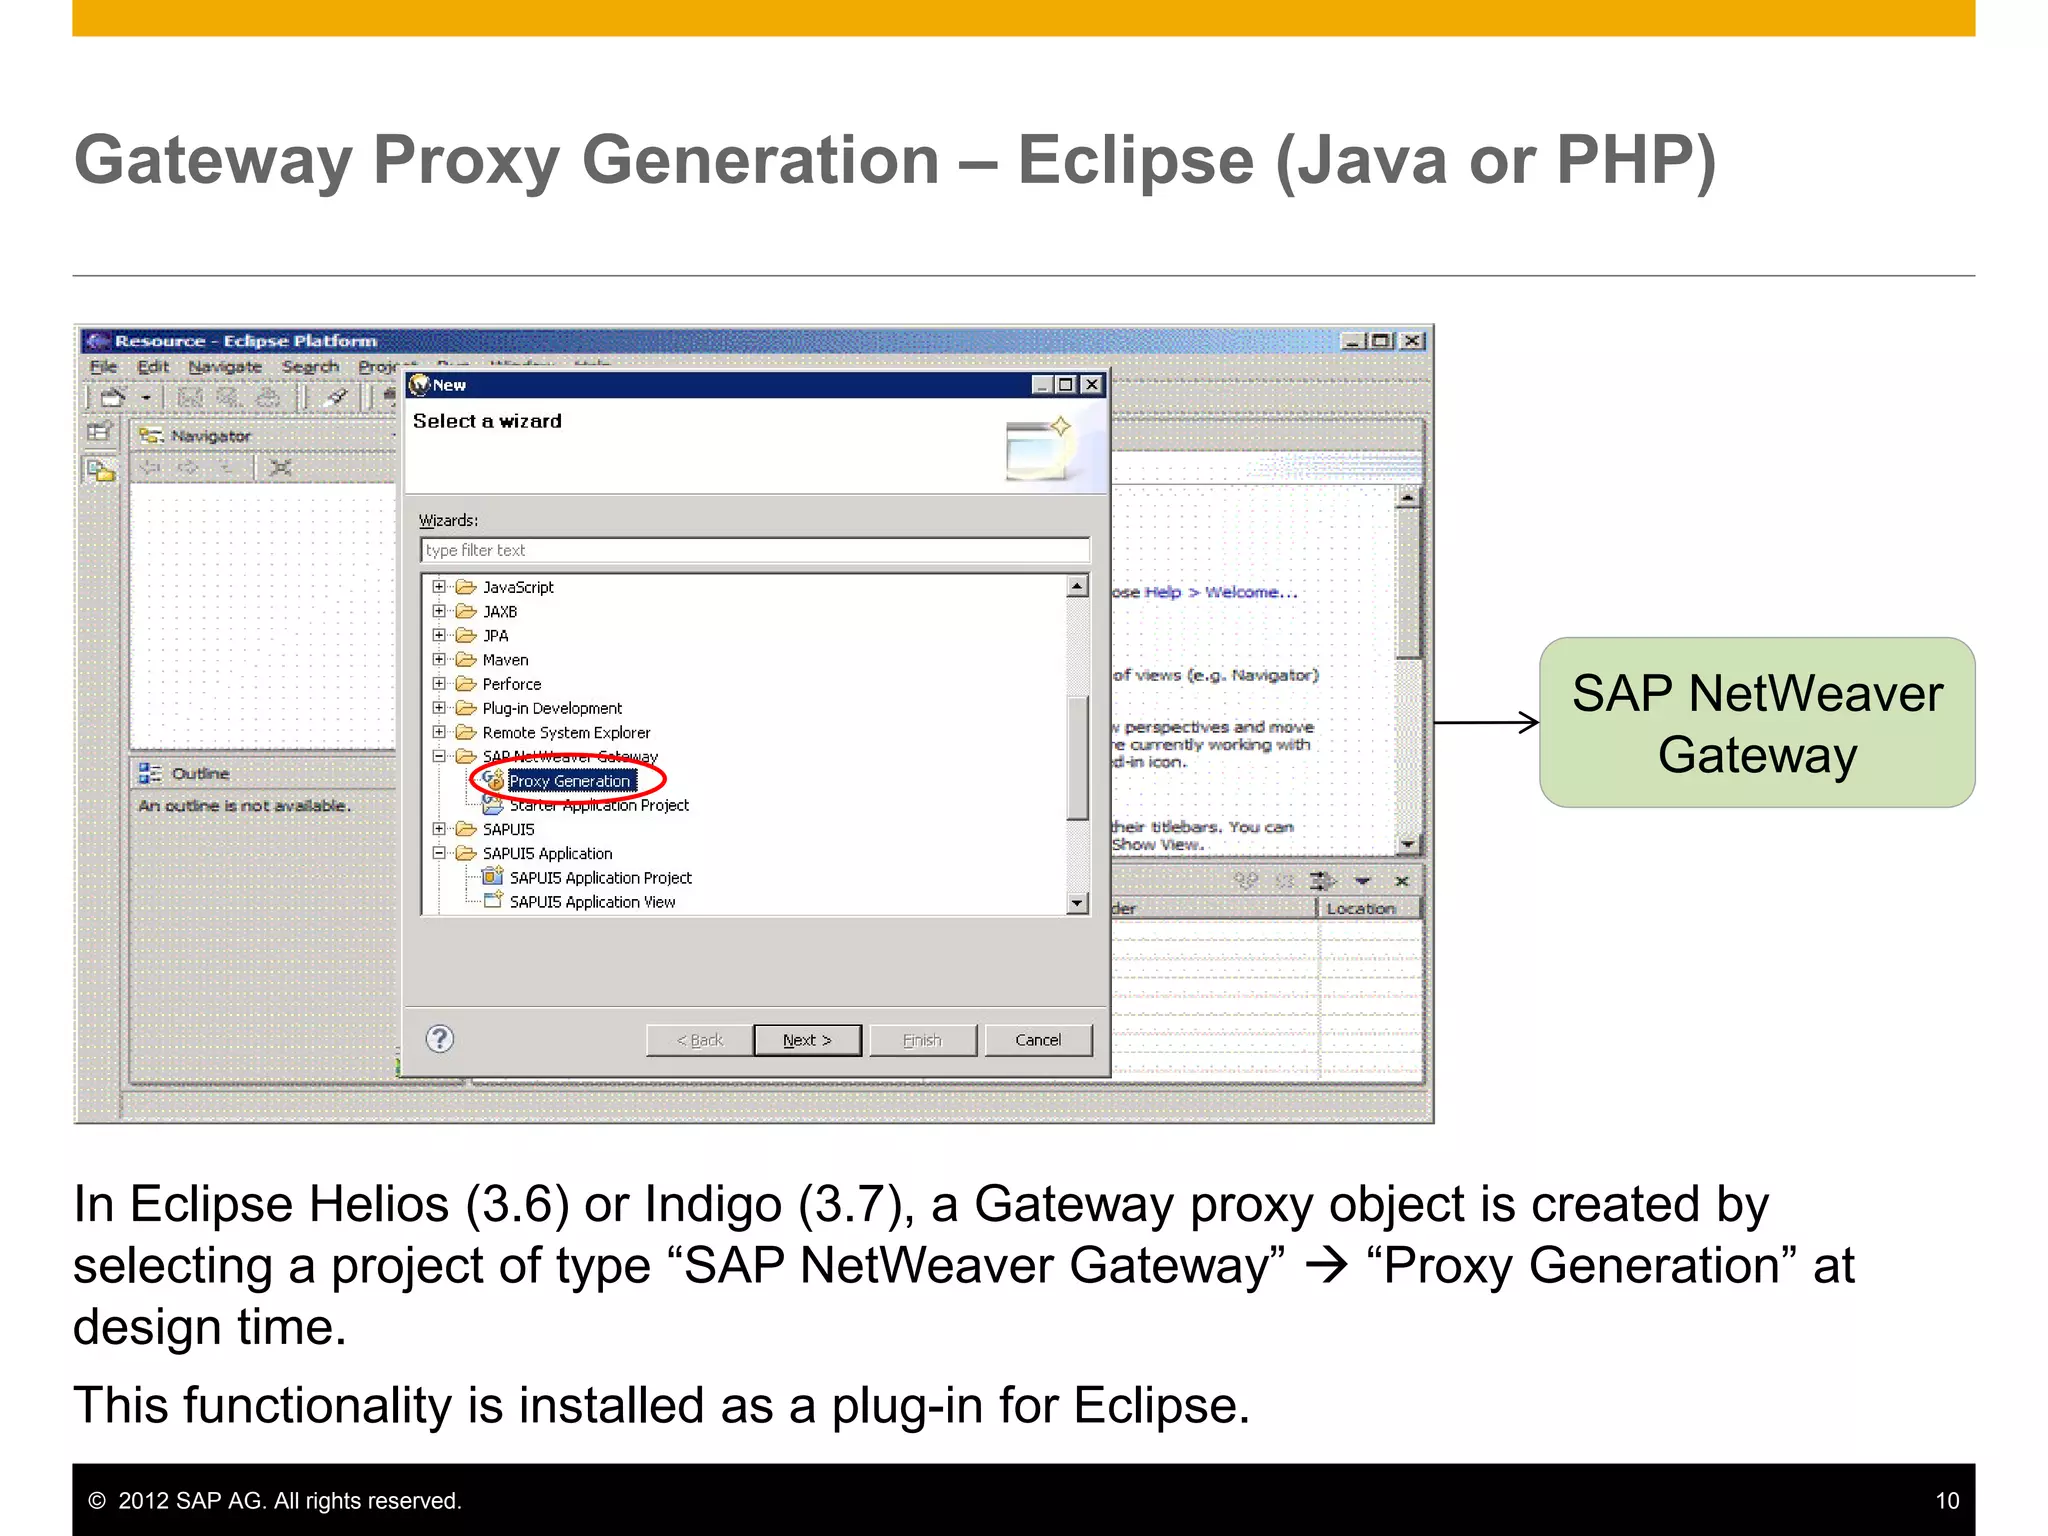The image size is (2048, 1536).
Task: Click the Maven folder icon
Action: point(466,659)
